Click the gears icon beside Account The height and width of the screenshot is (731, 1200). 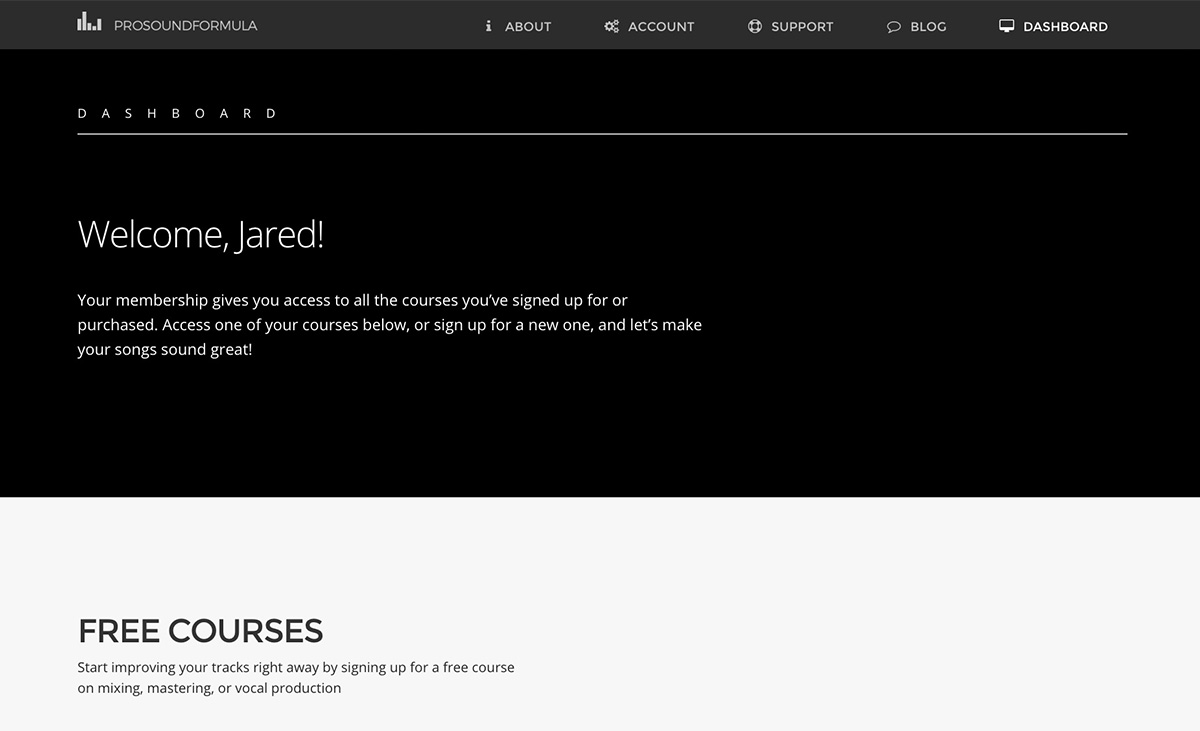(x=611, y=27)
